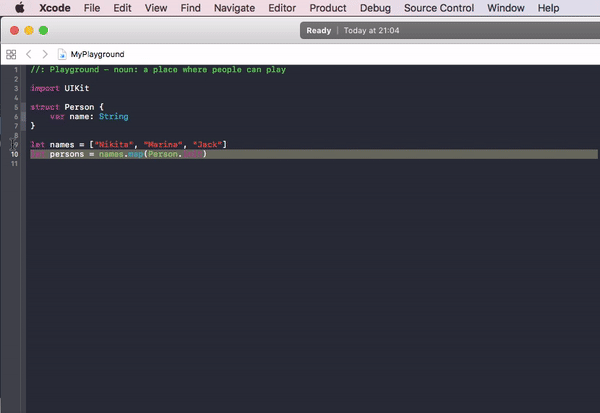600x413 pixels.
Task: Click the code folding ribbon beside line 6
Action: pyautogui.click(x=23, y=116)
